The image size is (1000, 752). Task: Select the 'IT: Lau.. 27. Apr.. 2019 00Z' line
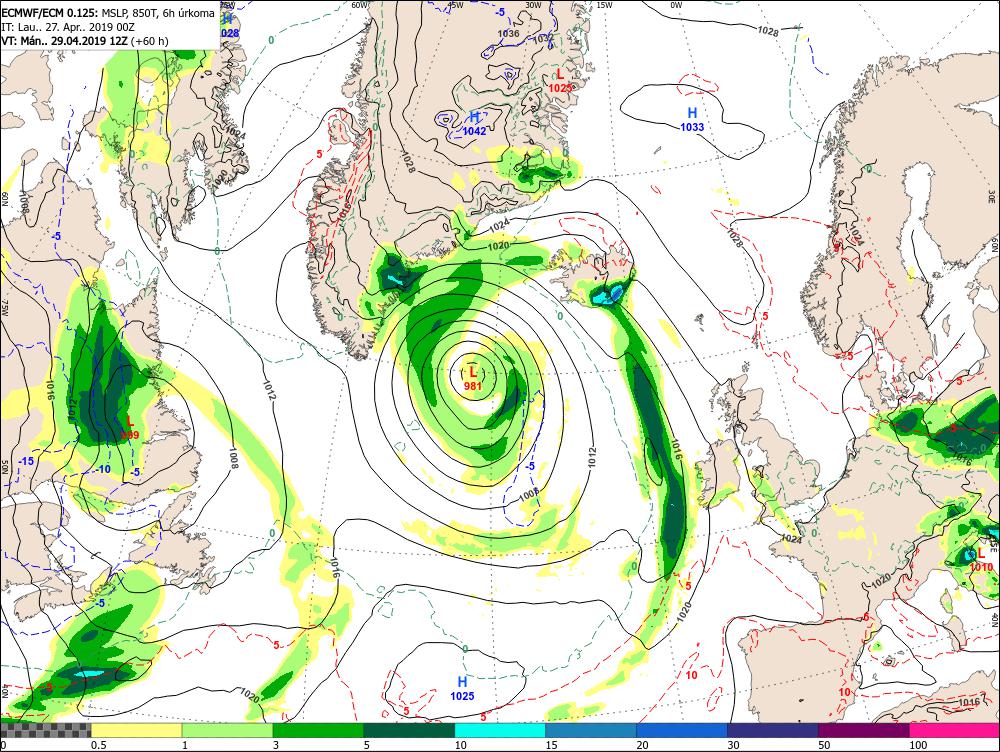tap(68, 27)
